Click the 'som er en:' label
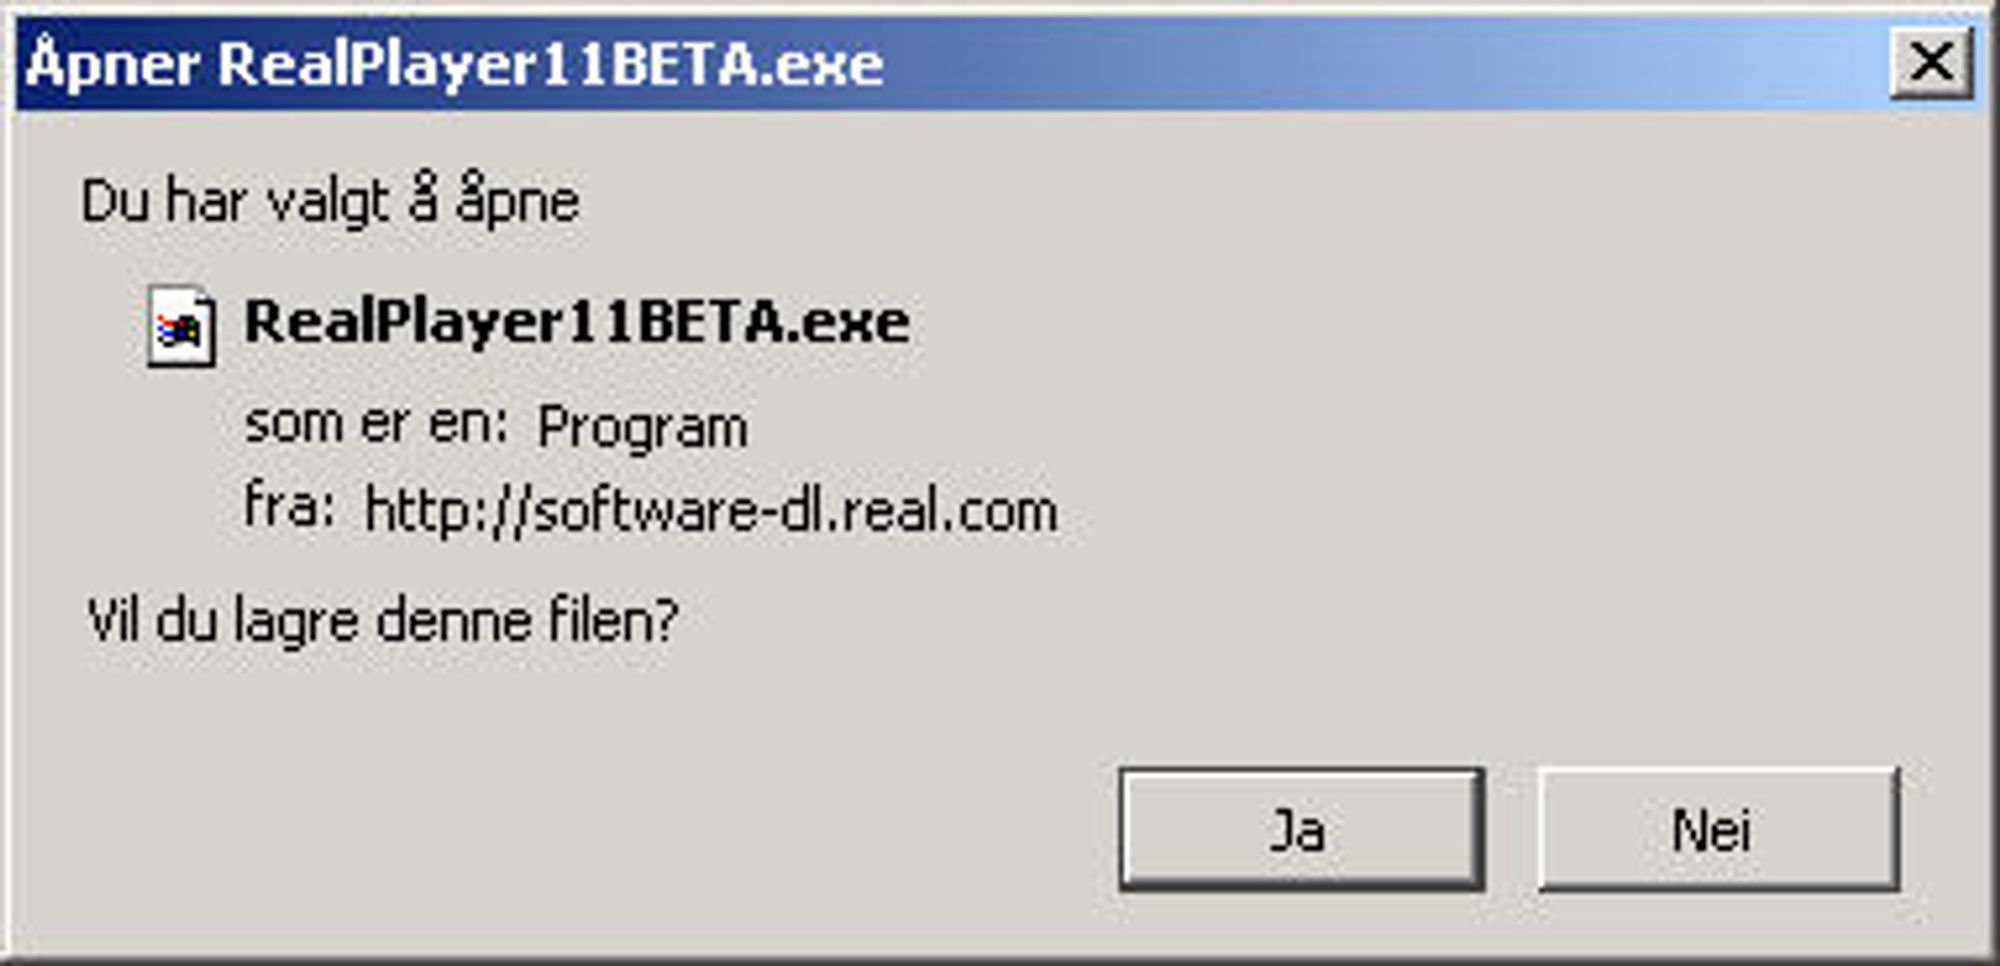This screenshot has height=966, width=2000. coord(376,424)
